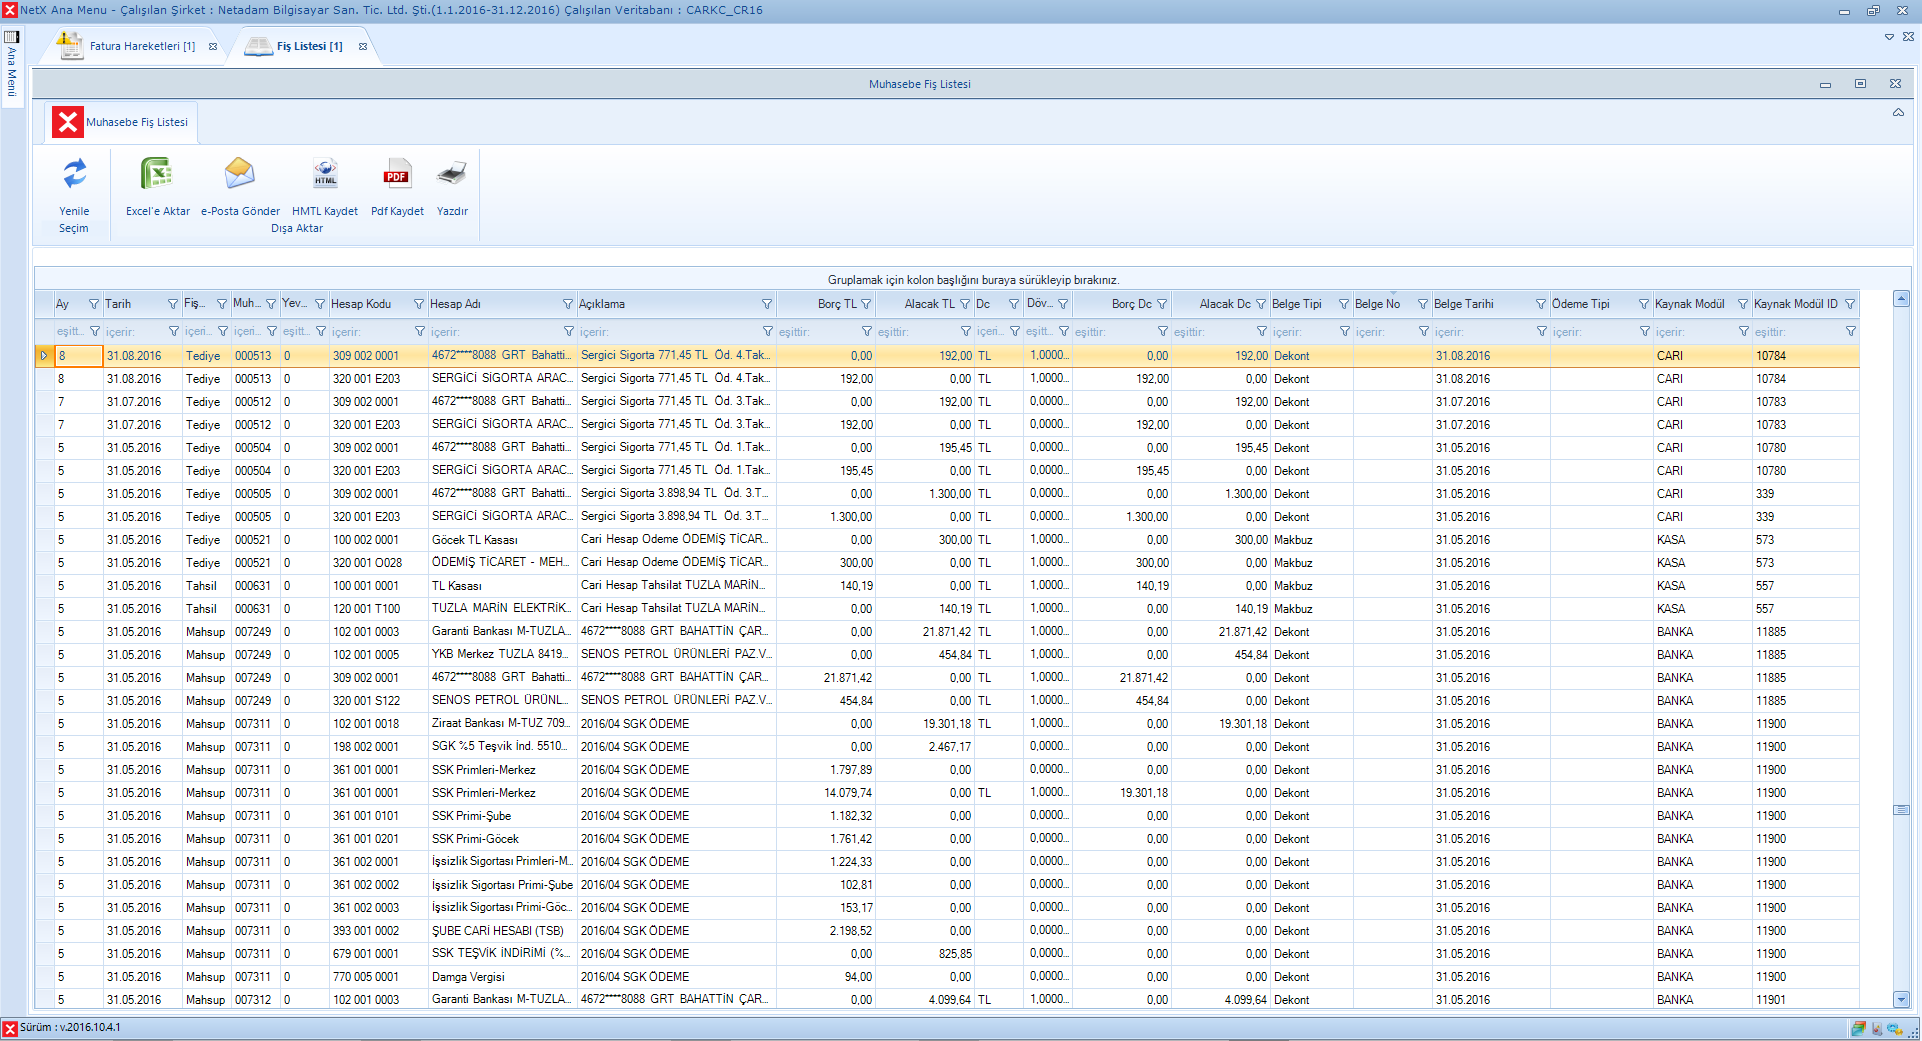Switch to the Fatura Hareketleri [1] tab
Image resolution: width=1922 pixels, height=1041 pixels.
pos(141,46)
